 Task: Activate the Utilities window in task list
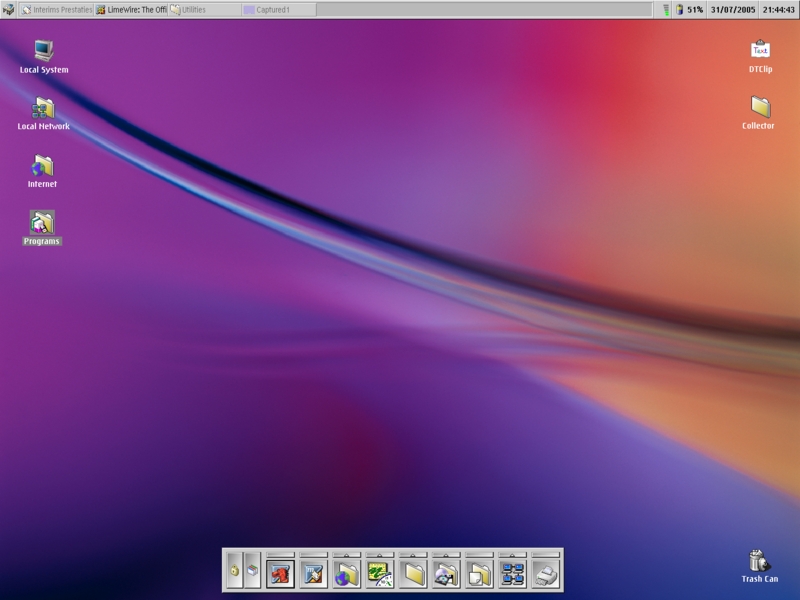click(x=205, y=9)
